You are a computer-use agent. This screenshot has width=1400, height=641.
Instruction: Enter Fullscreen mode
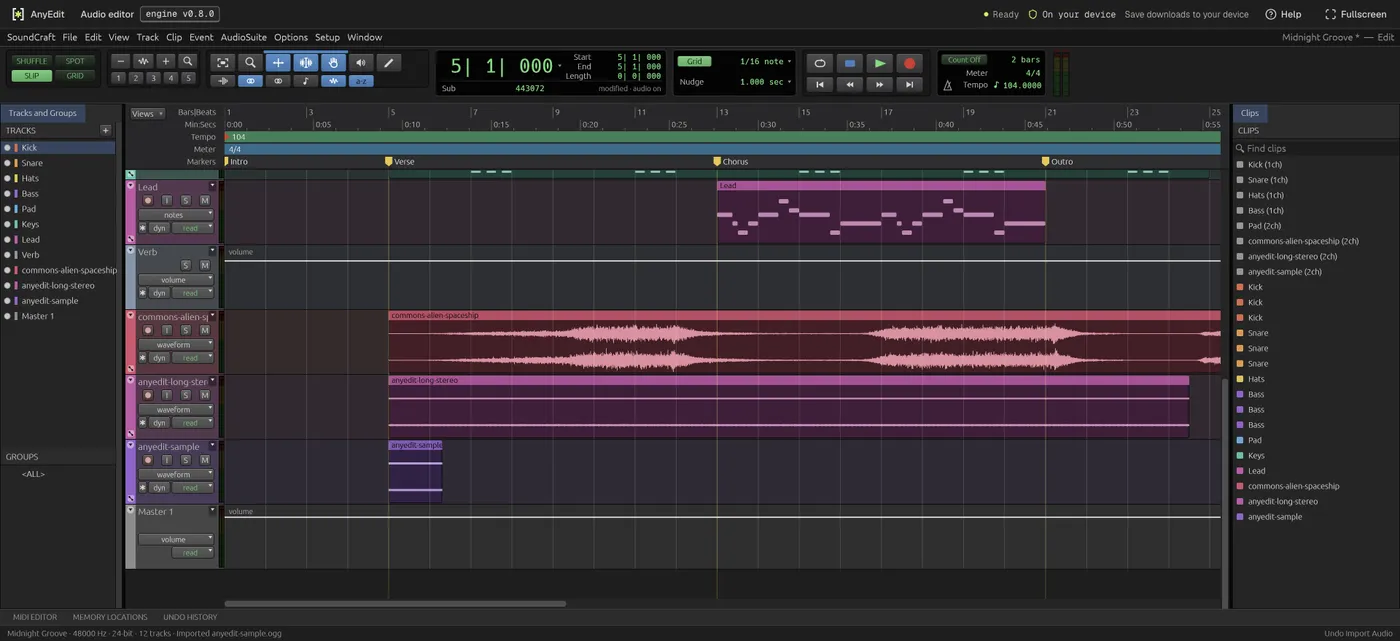coord(1355,14)
